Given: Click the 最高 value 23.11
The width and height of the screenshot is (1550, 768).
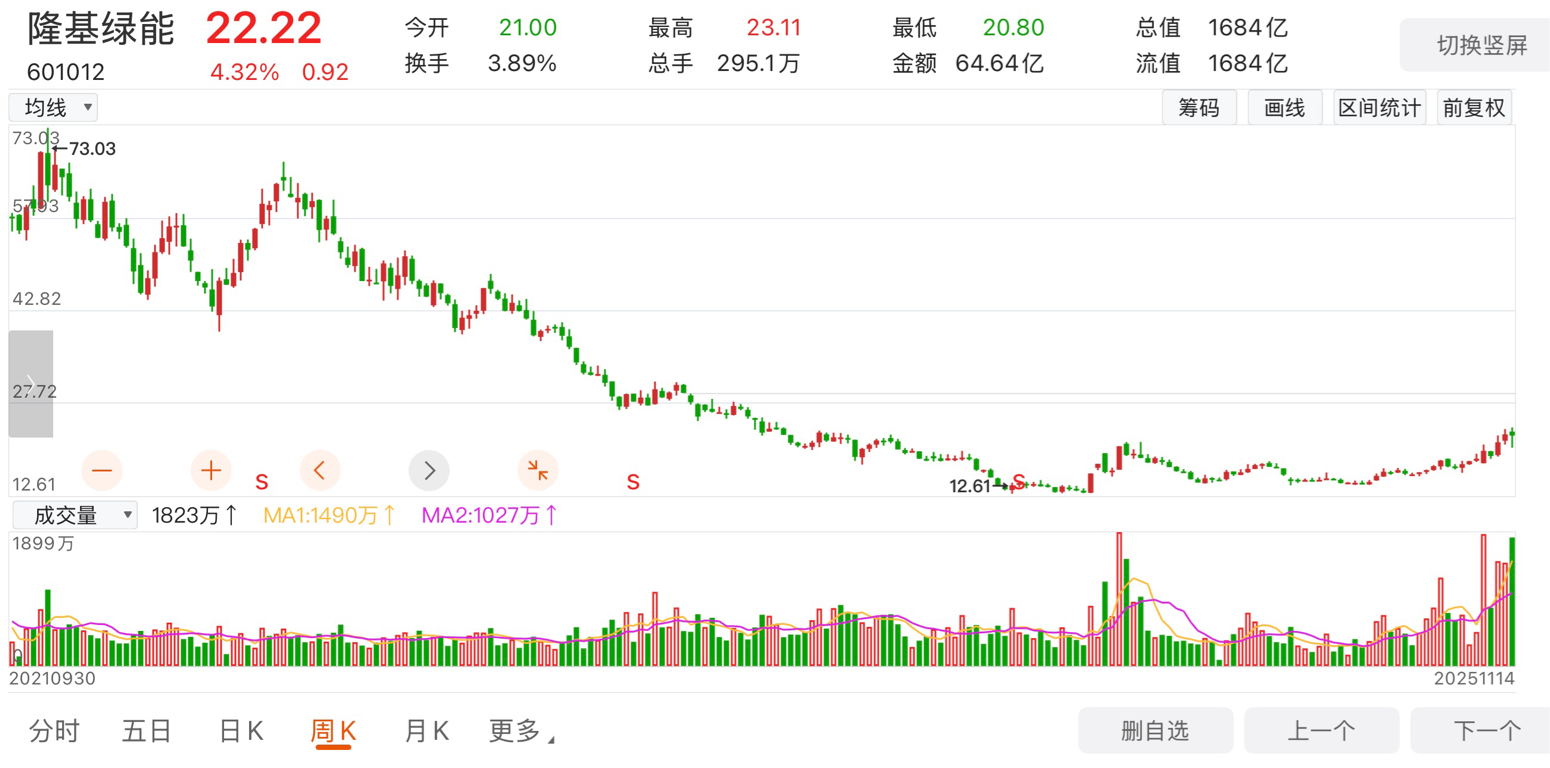Looking at the screenshot, I should coord(773,29).
